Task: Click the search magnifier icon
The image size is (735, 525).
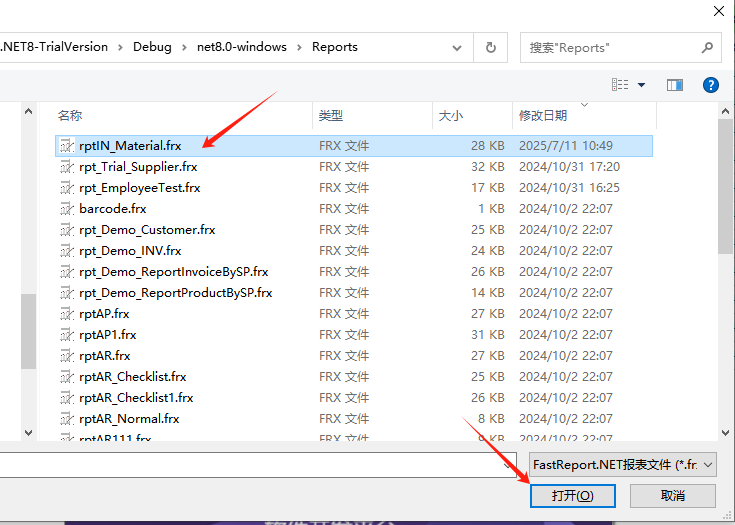Action: pos(707,47)
